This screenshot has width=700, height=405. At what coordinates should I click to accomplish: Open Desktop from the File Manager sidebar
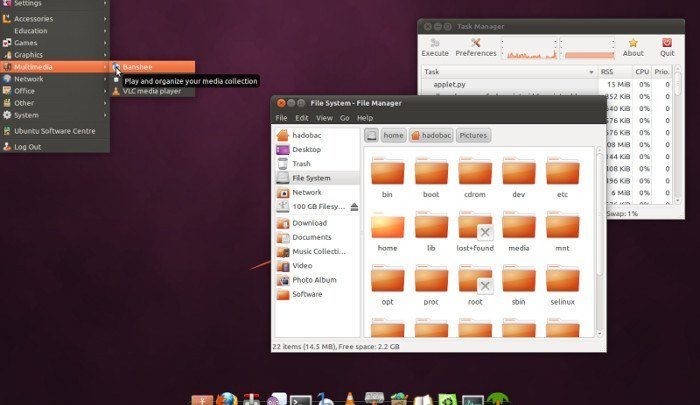click(x=317, y=150)
